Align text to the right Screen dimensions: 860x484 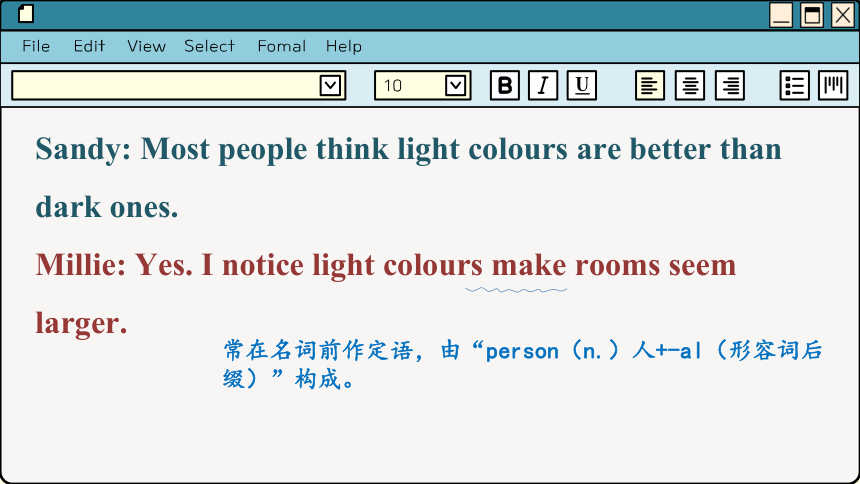coord(729,85)
